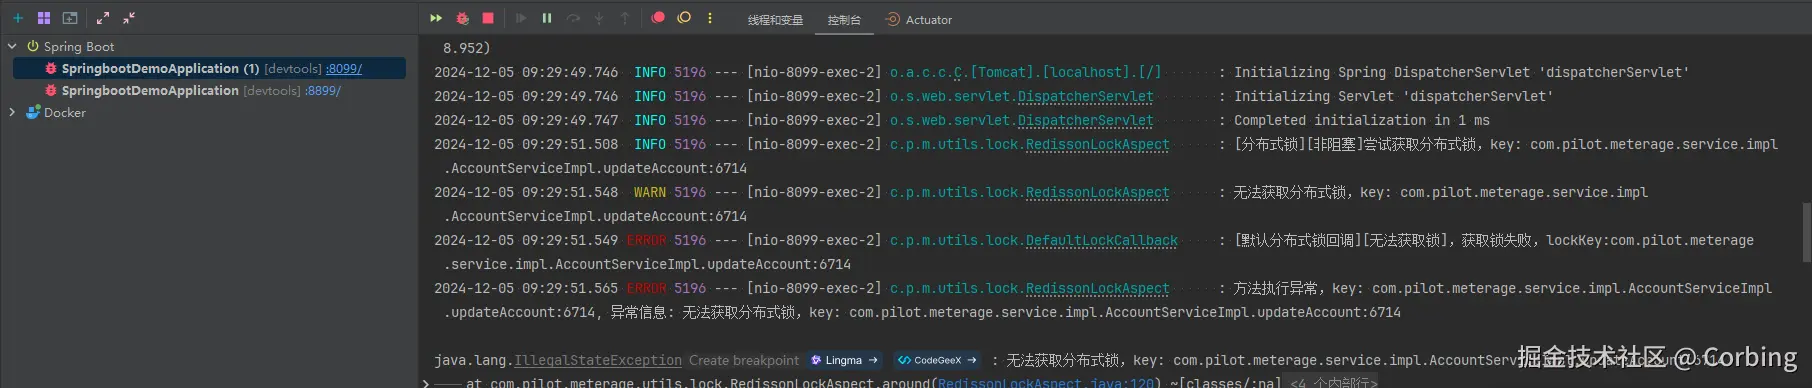Click the red Stop square button
Viewport: 1812px width, 388px height.
(488, 18)
